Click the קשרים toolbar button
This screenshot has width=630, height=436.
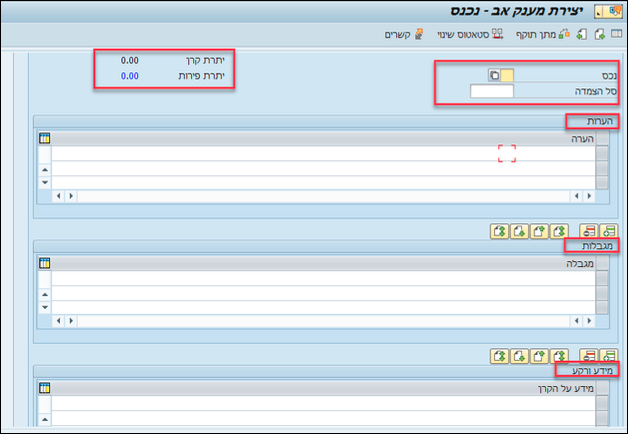point(404,35)
